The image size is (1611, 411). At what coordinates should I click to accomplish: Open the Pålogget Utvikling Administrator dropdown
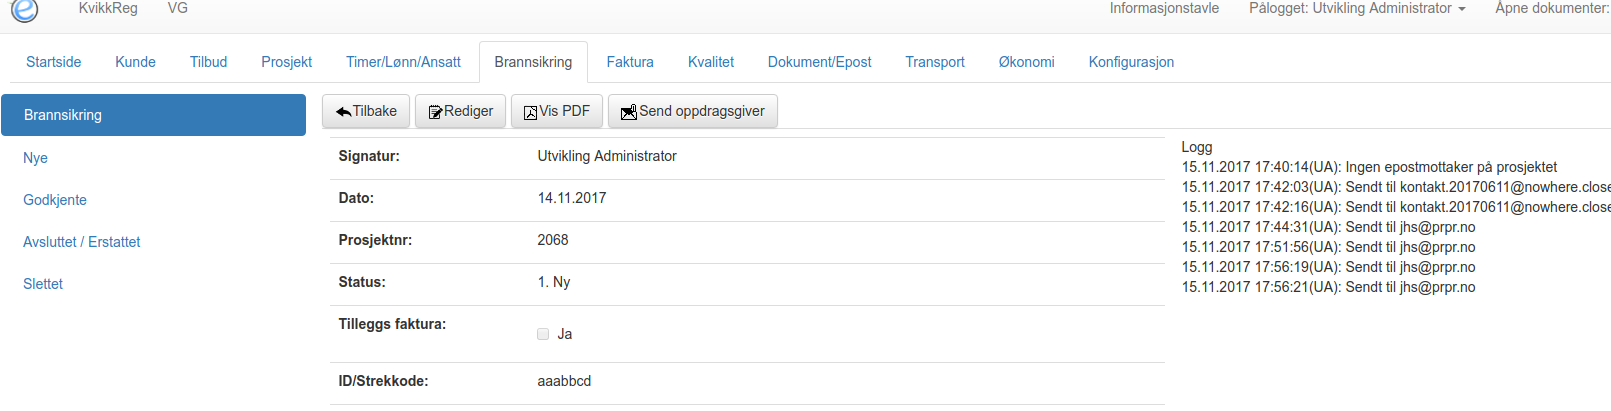(1357, 8)
